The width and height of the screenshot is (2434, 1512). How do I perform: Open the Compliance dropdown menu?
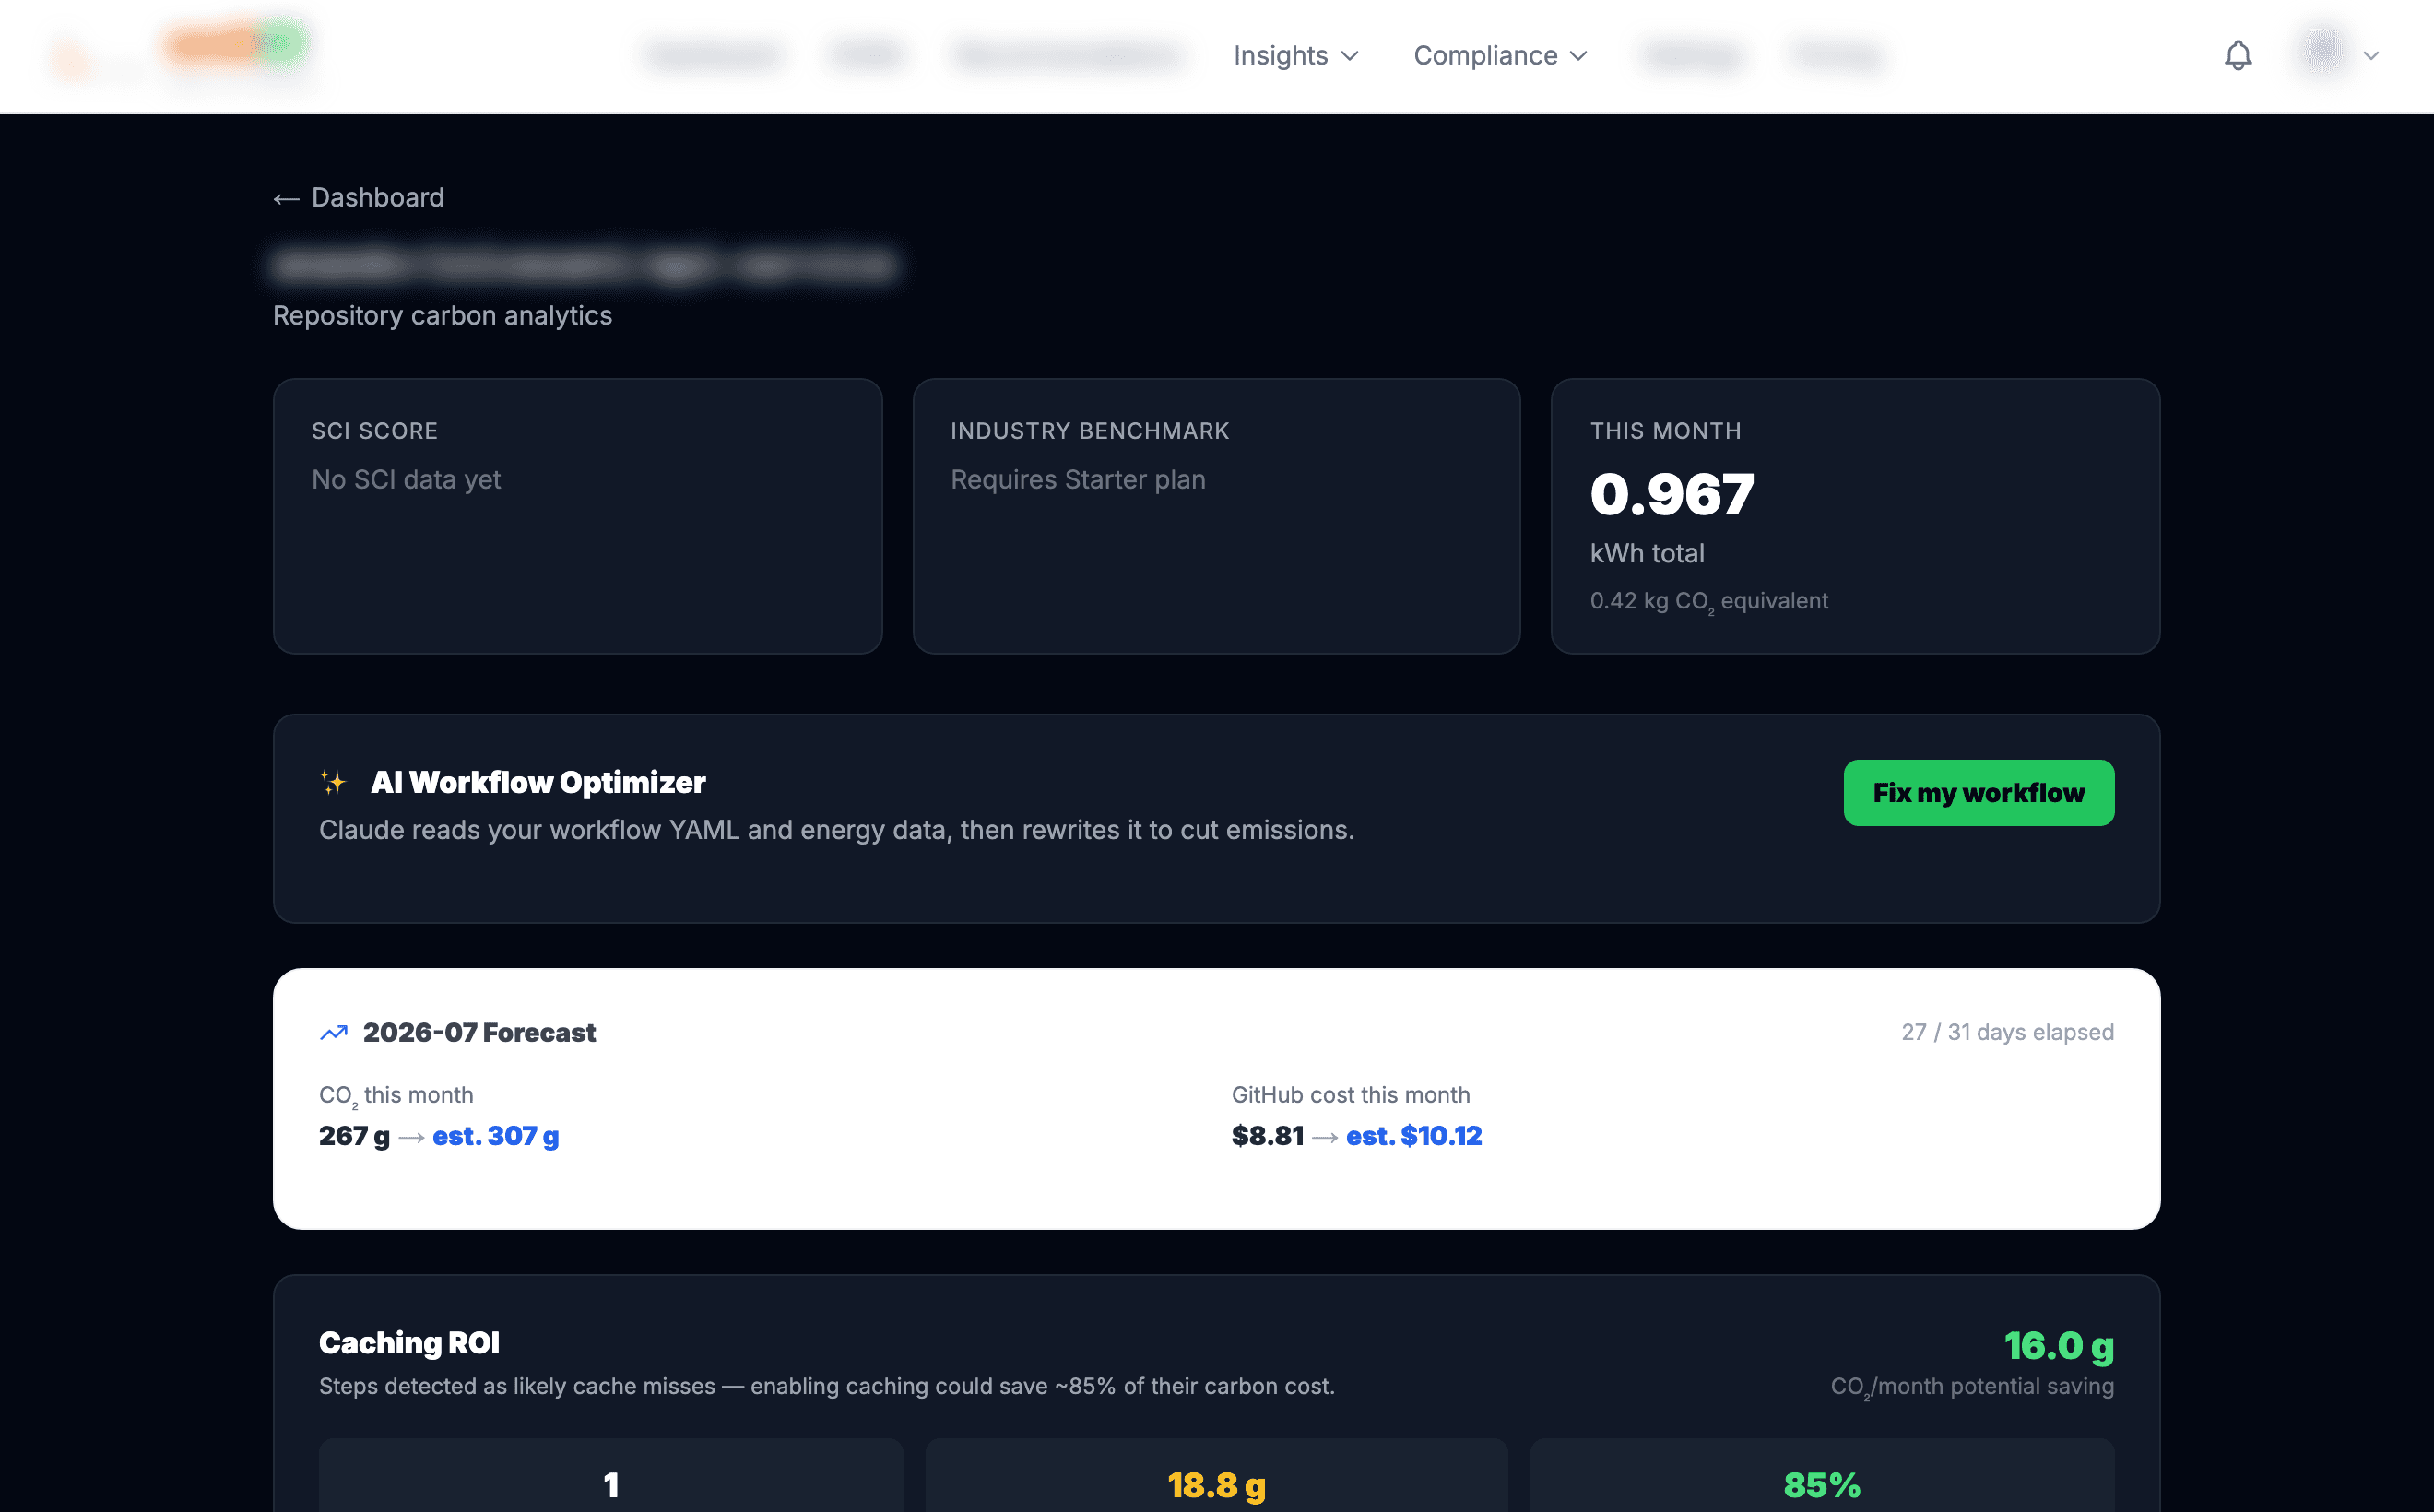coord(1500,55)
